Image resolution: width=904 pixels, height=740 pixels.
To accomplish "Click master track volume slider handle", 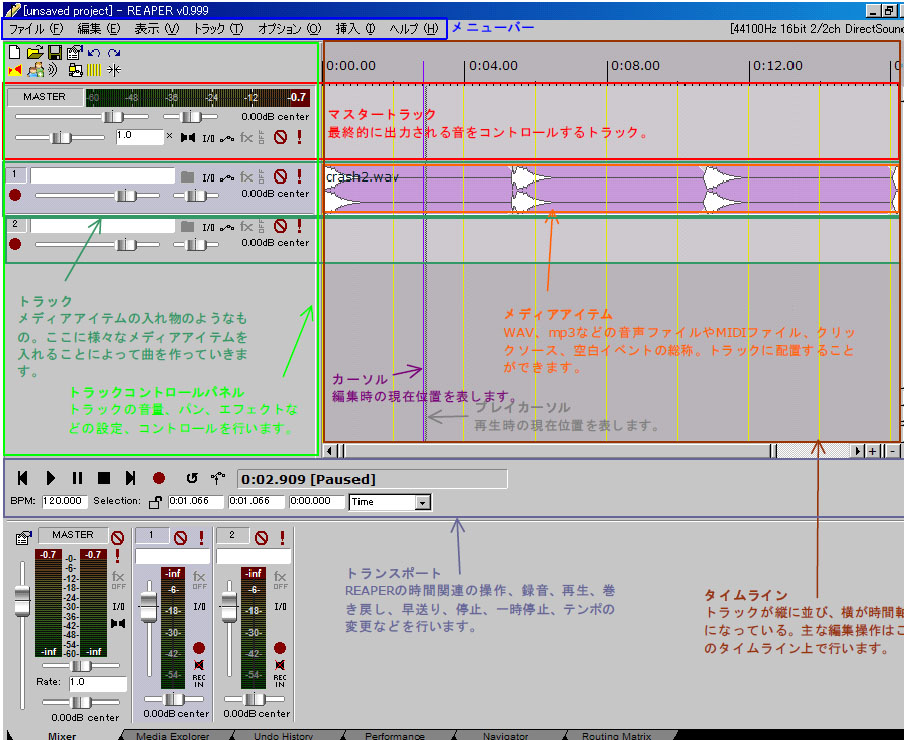I will (113, 117).
